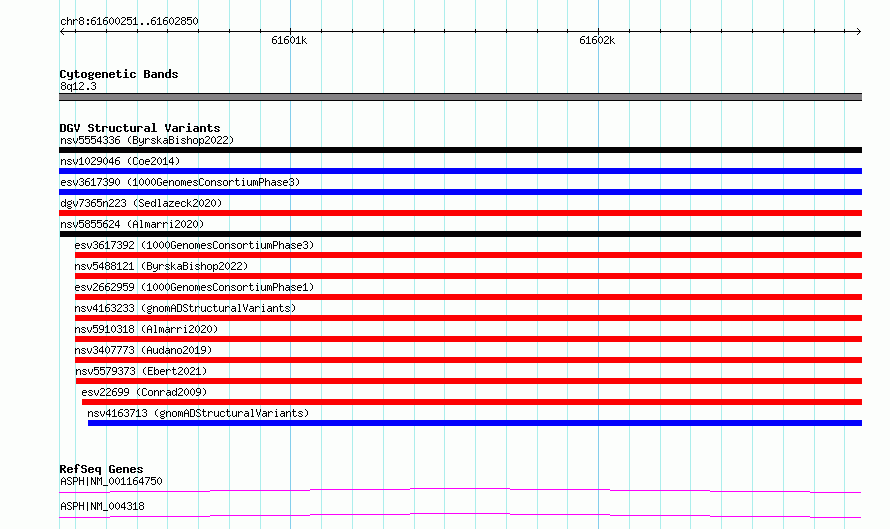The image size is (890, 529).
Task: Open dgv7365n223 (Sedlazeck2020) variant label
Action: pyautogui.click(x=141, y=203)
